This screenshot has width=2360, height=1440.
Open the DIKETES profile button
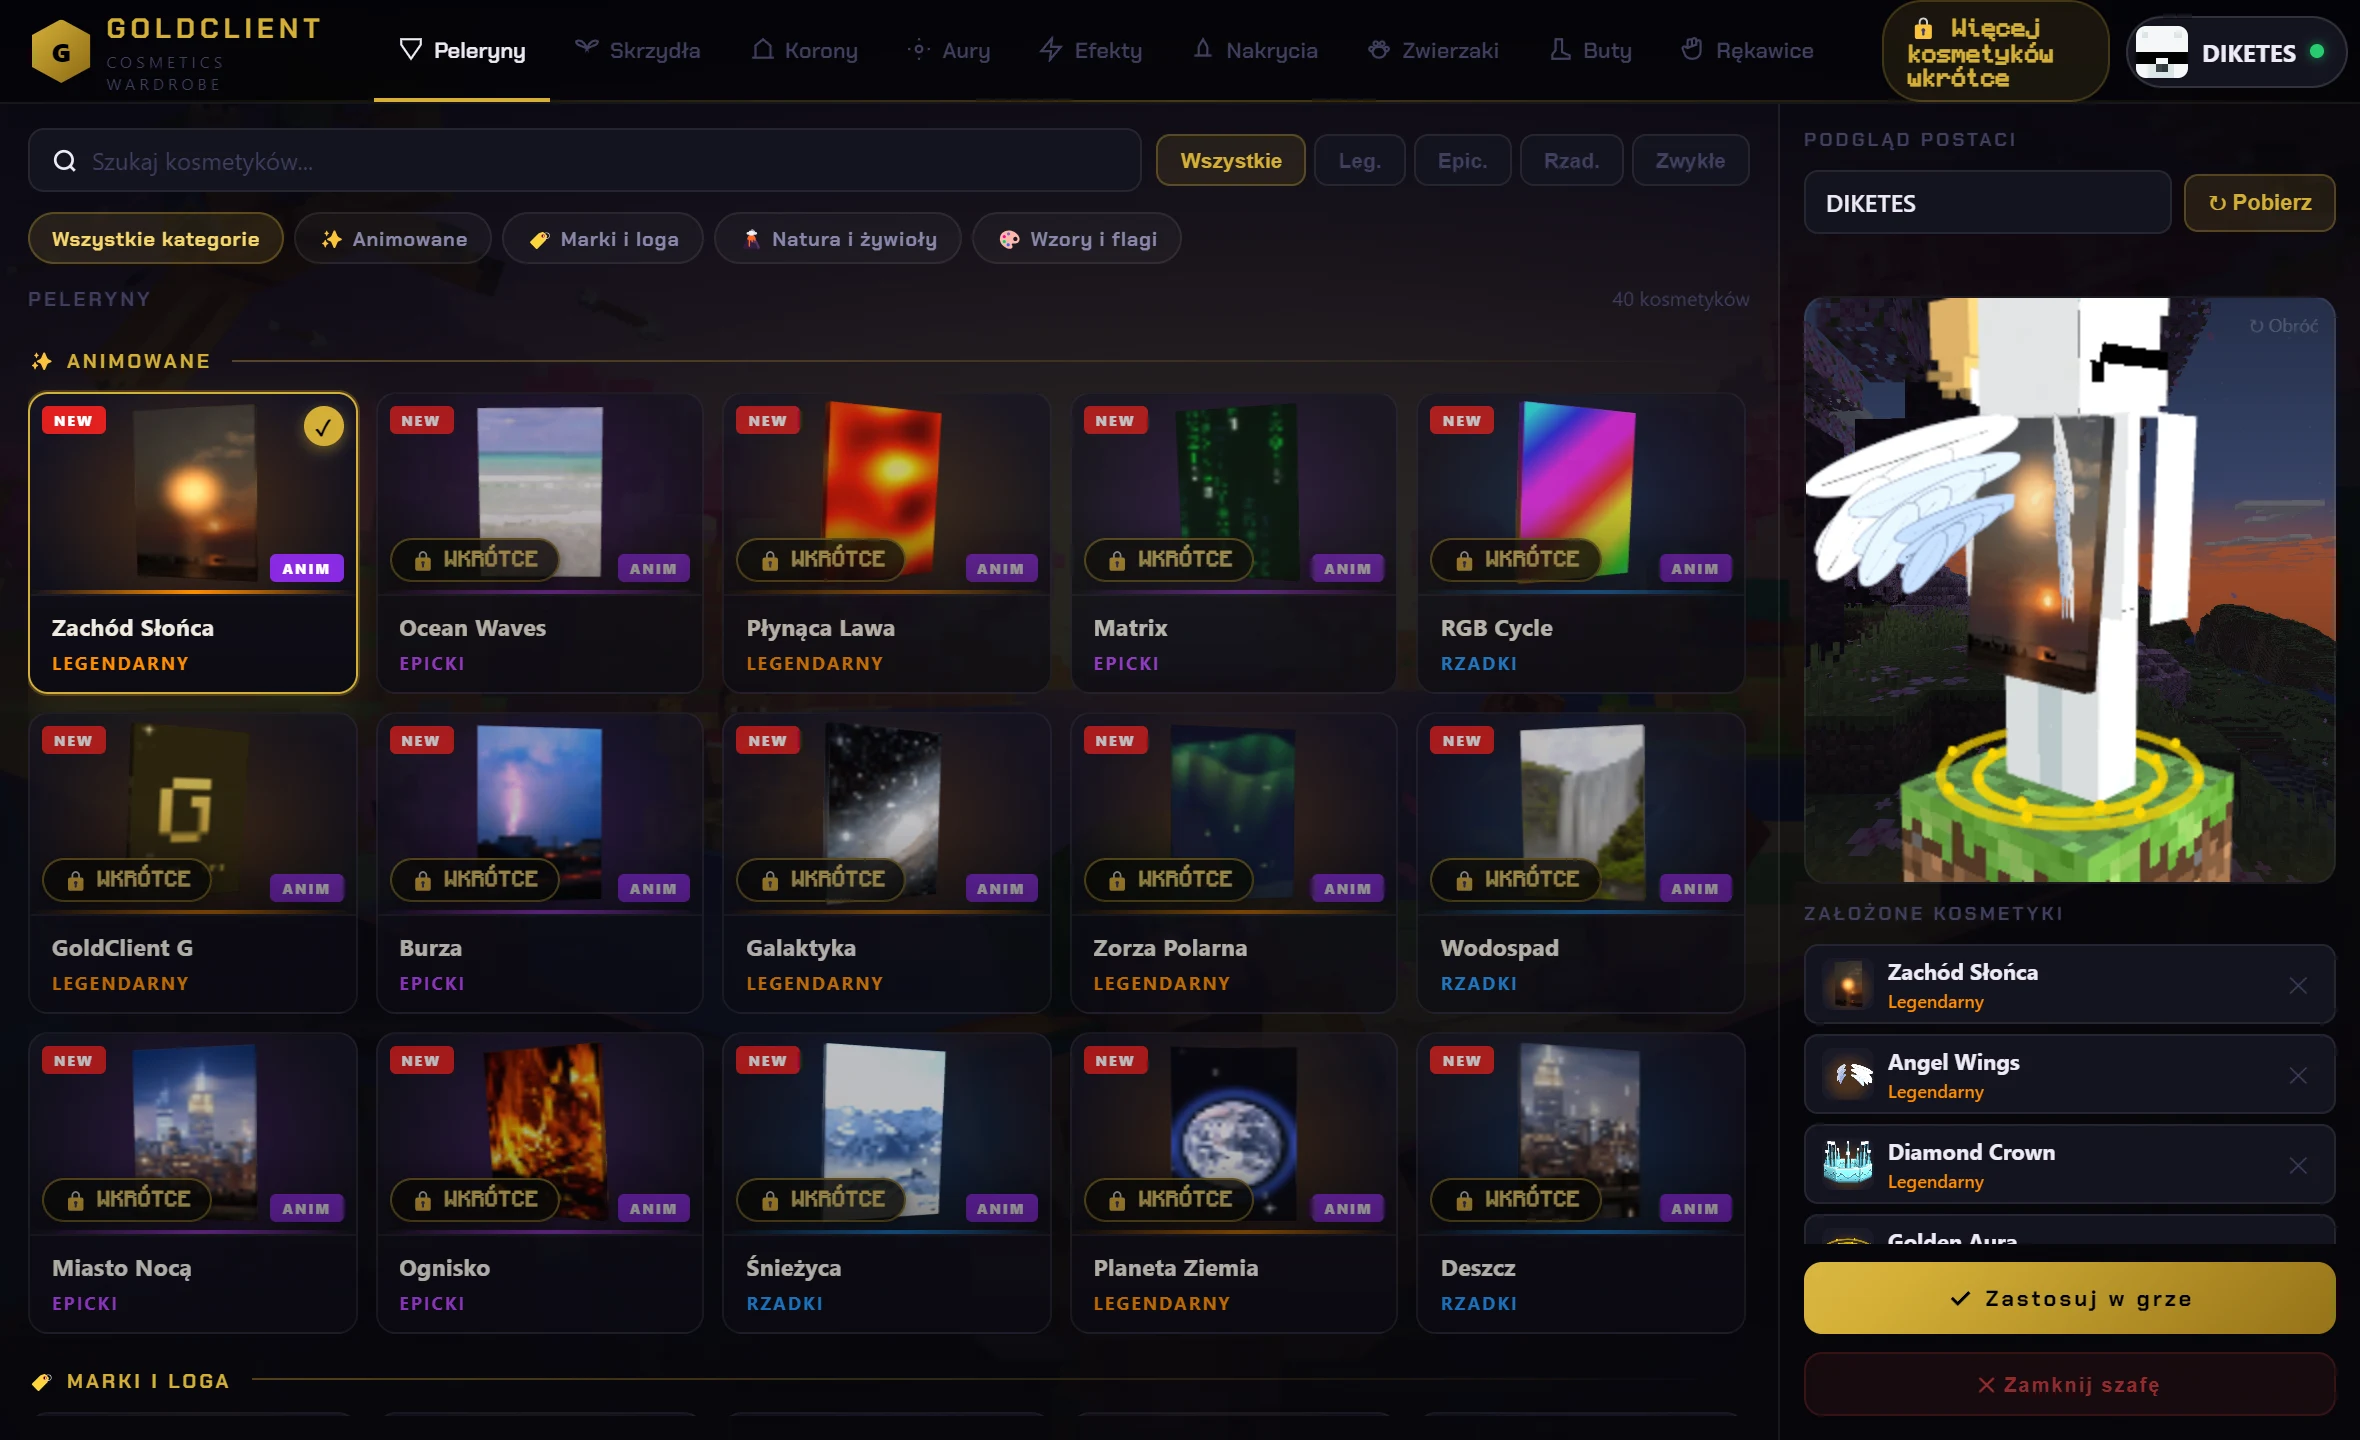pyautogui.click(x=2237, y=52)
